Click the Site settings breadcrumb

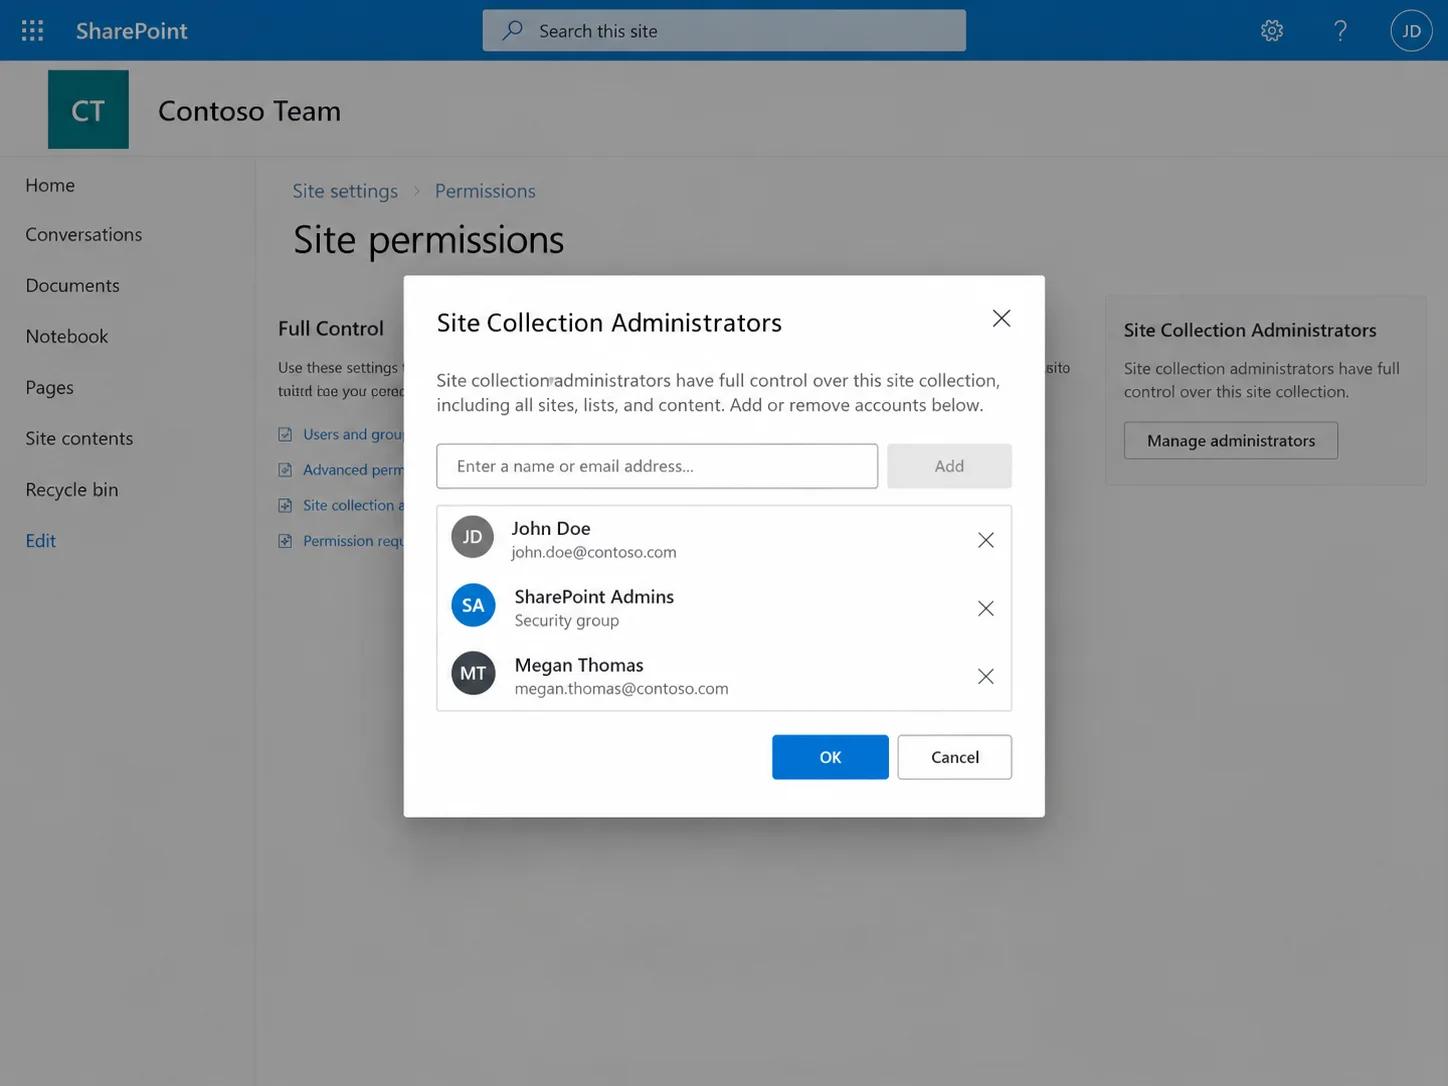click(345, 191)
